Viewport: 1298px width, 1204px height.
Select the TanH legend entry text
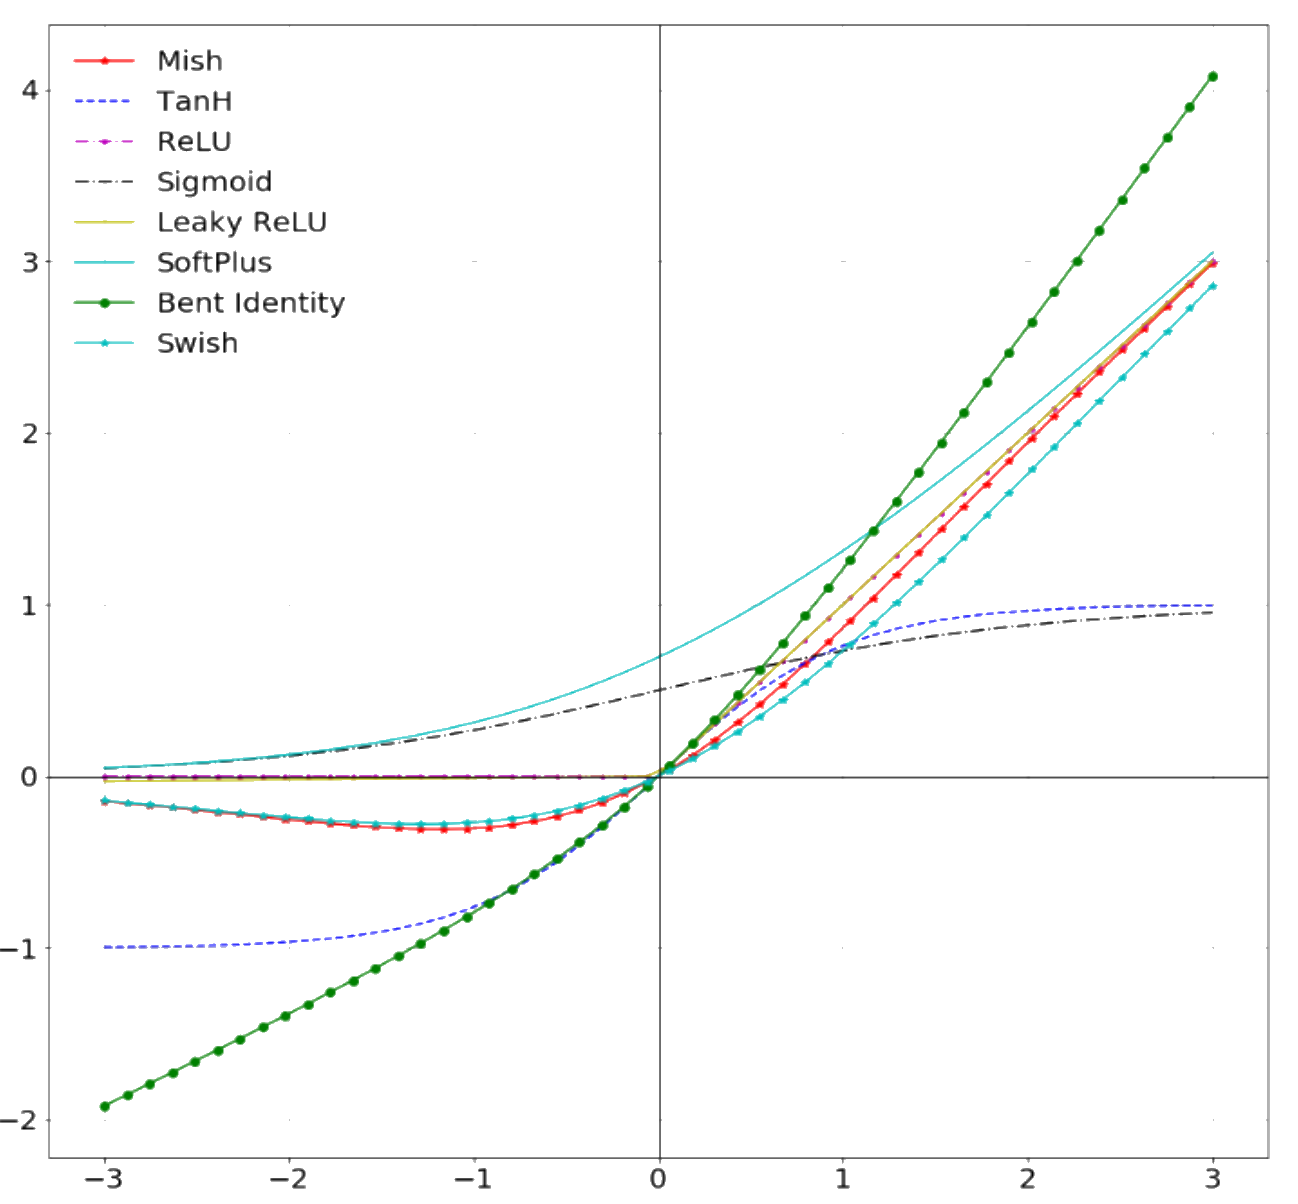tap(194, 101)
